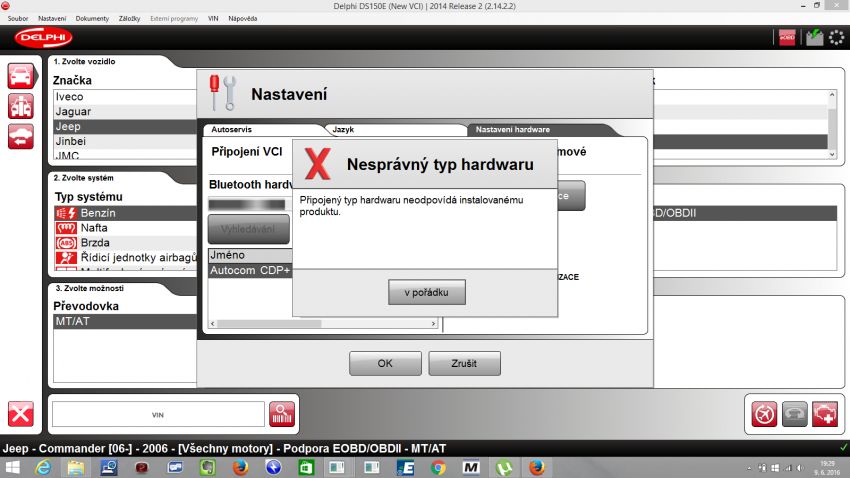The image size is (850, 478).
Task: Click the red airplane flight recorder icon
Action: point(764,415)
